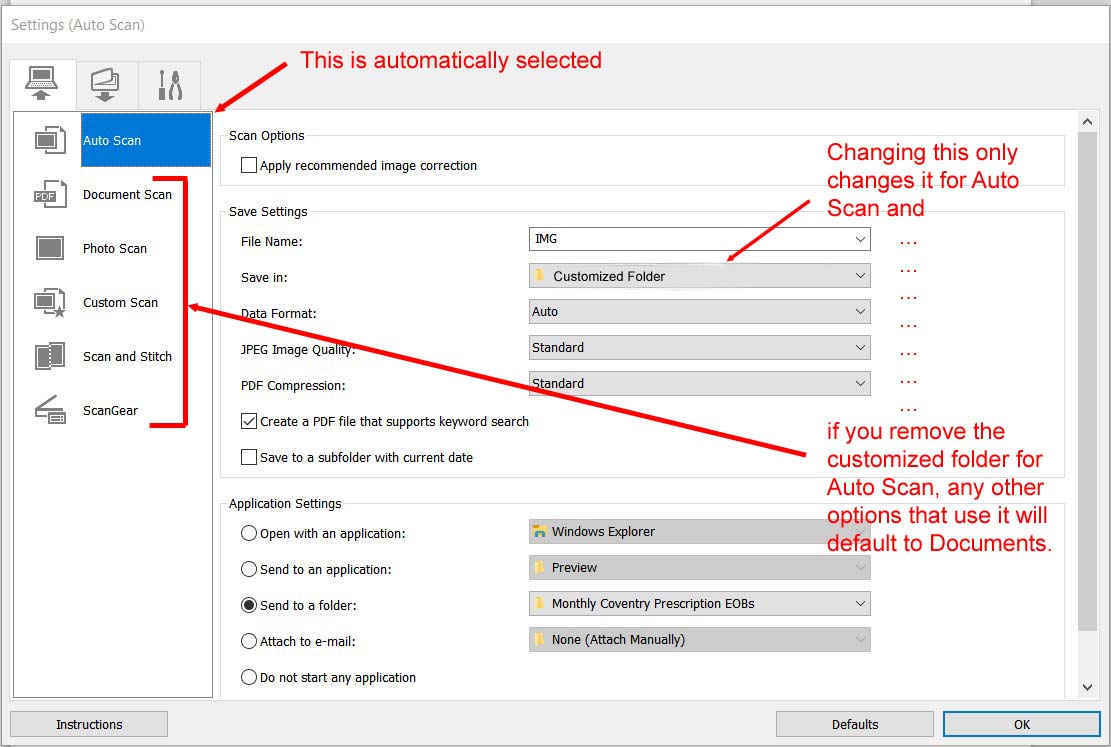Click the ScanGear scanner icon
1111x747 pixels.
click(49, 410)
